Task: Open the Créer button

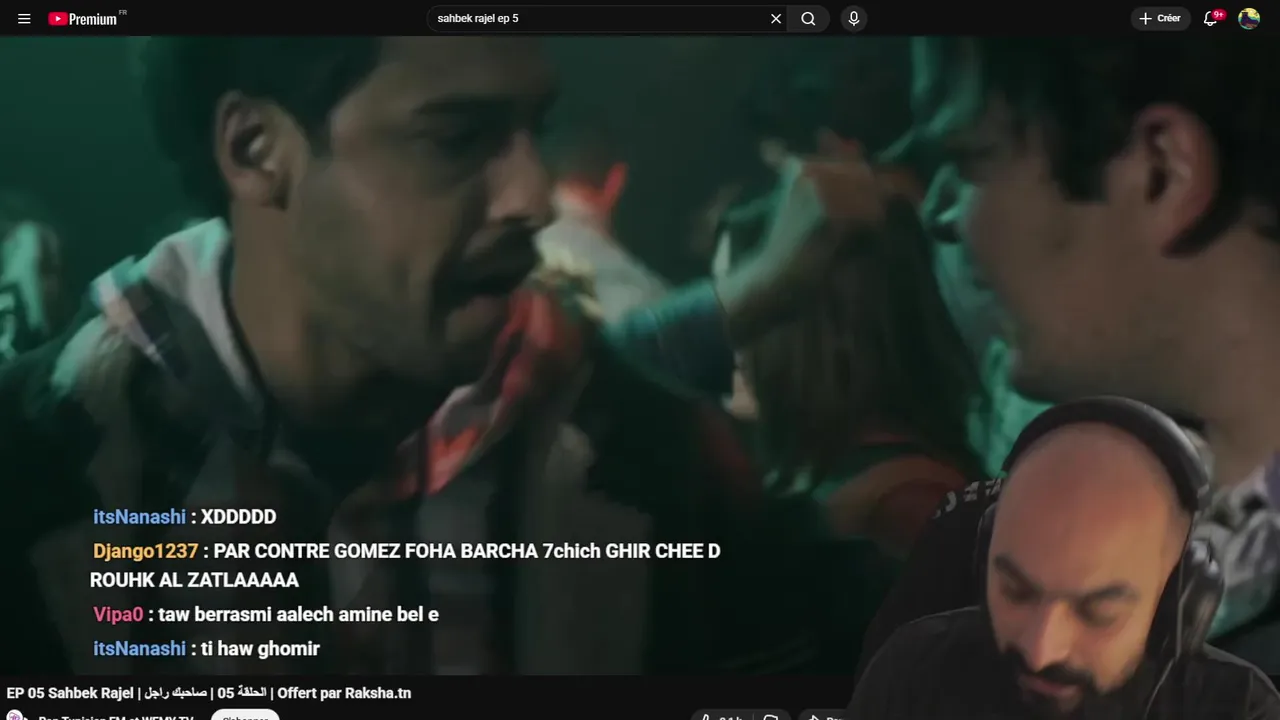Action: (1160, 18)
